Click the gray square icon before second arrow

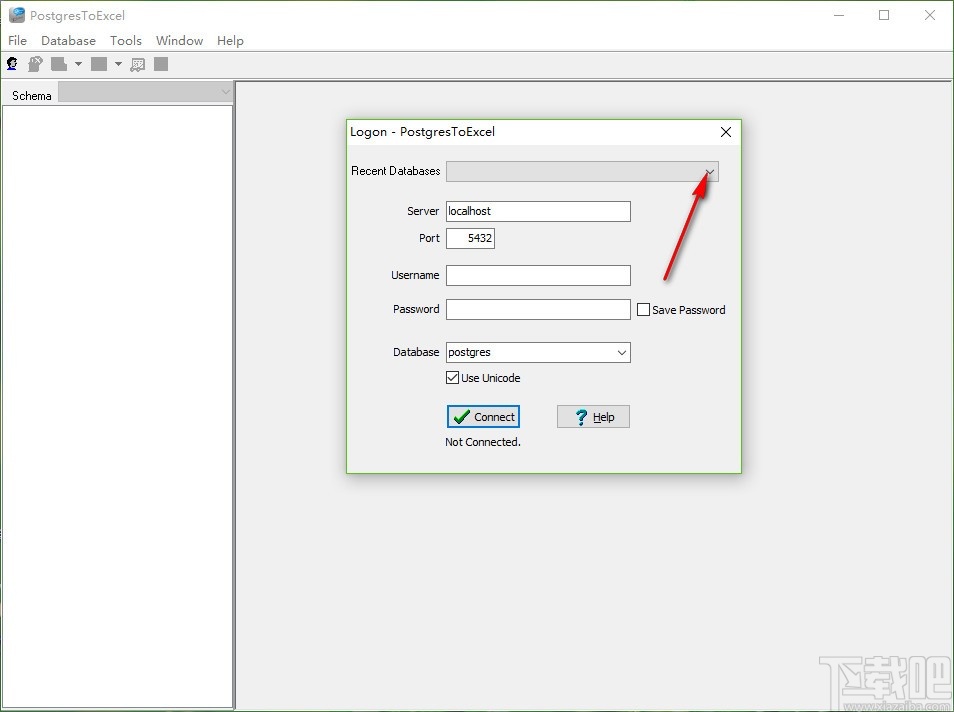(x=99, y=64)
